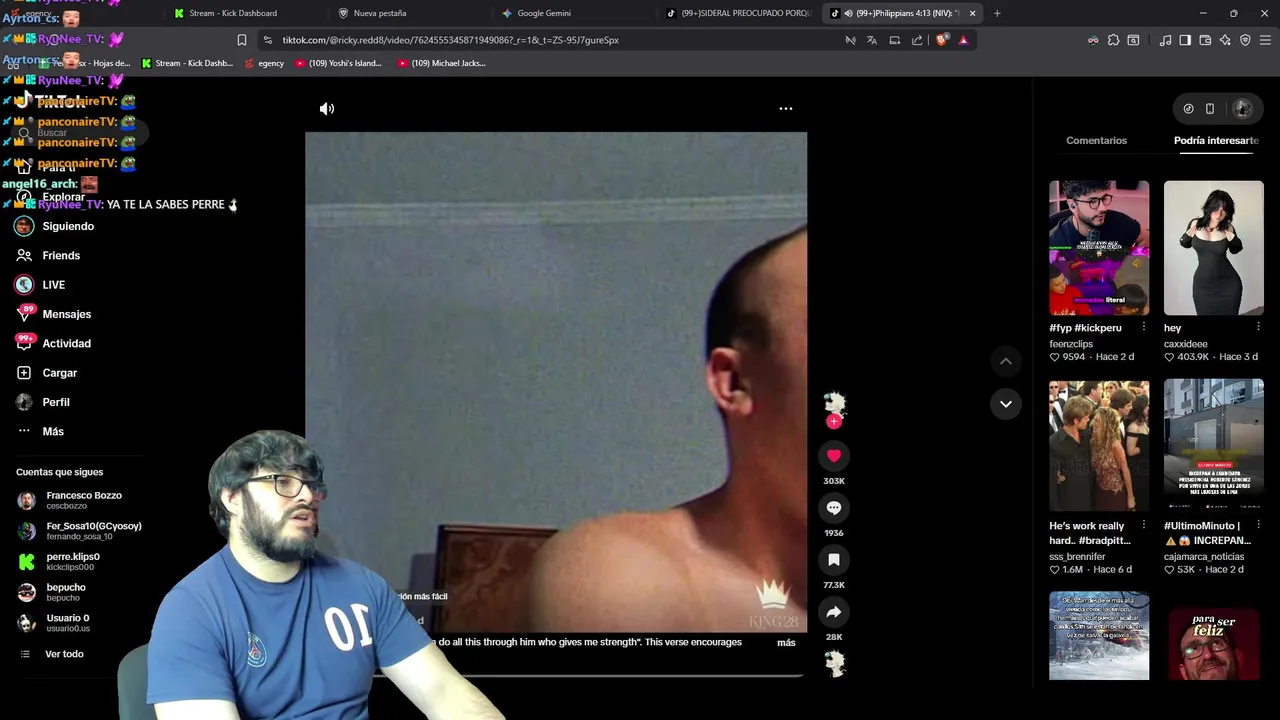Screen dimensions: 1280x720
Task: Open the Brave playlist music-note icon
Action: click(x=1165, y=40)
